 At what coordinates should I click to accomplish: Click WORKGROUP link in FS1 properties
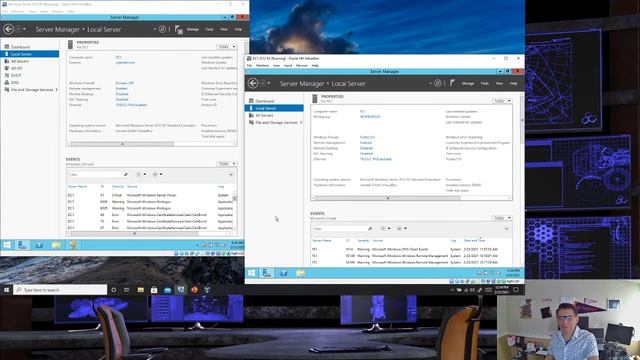point(370,117)
